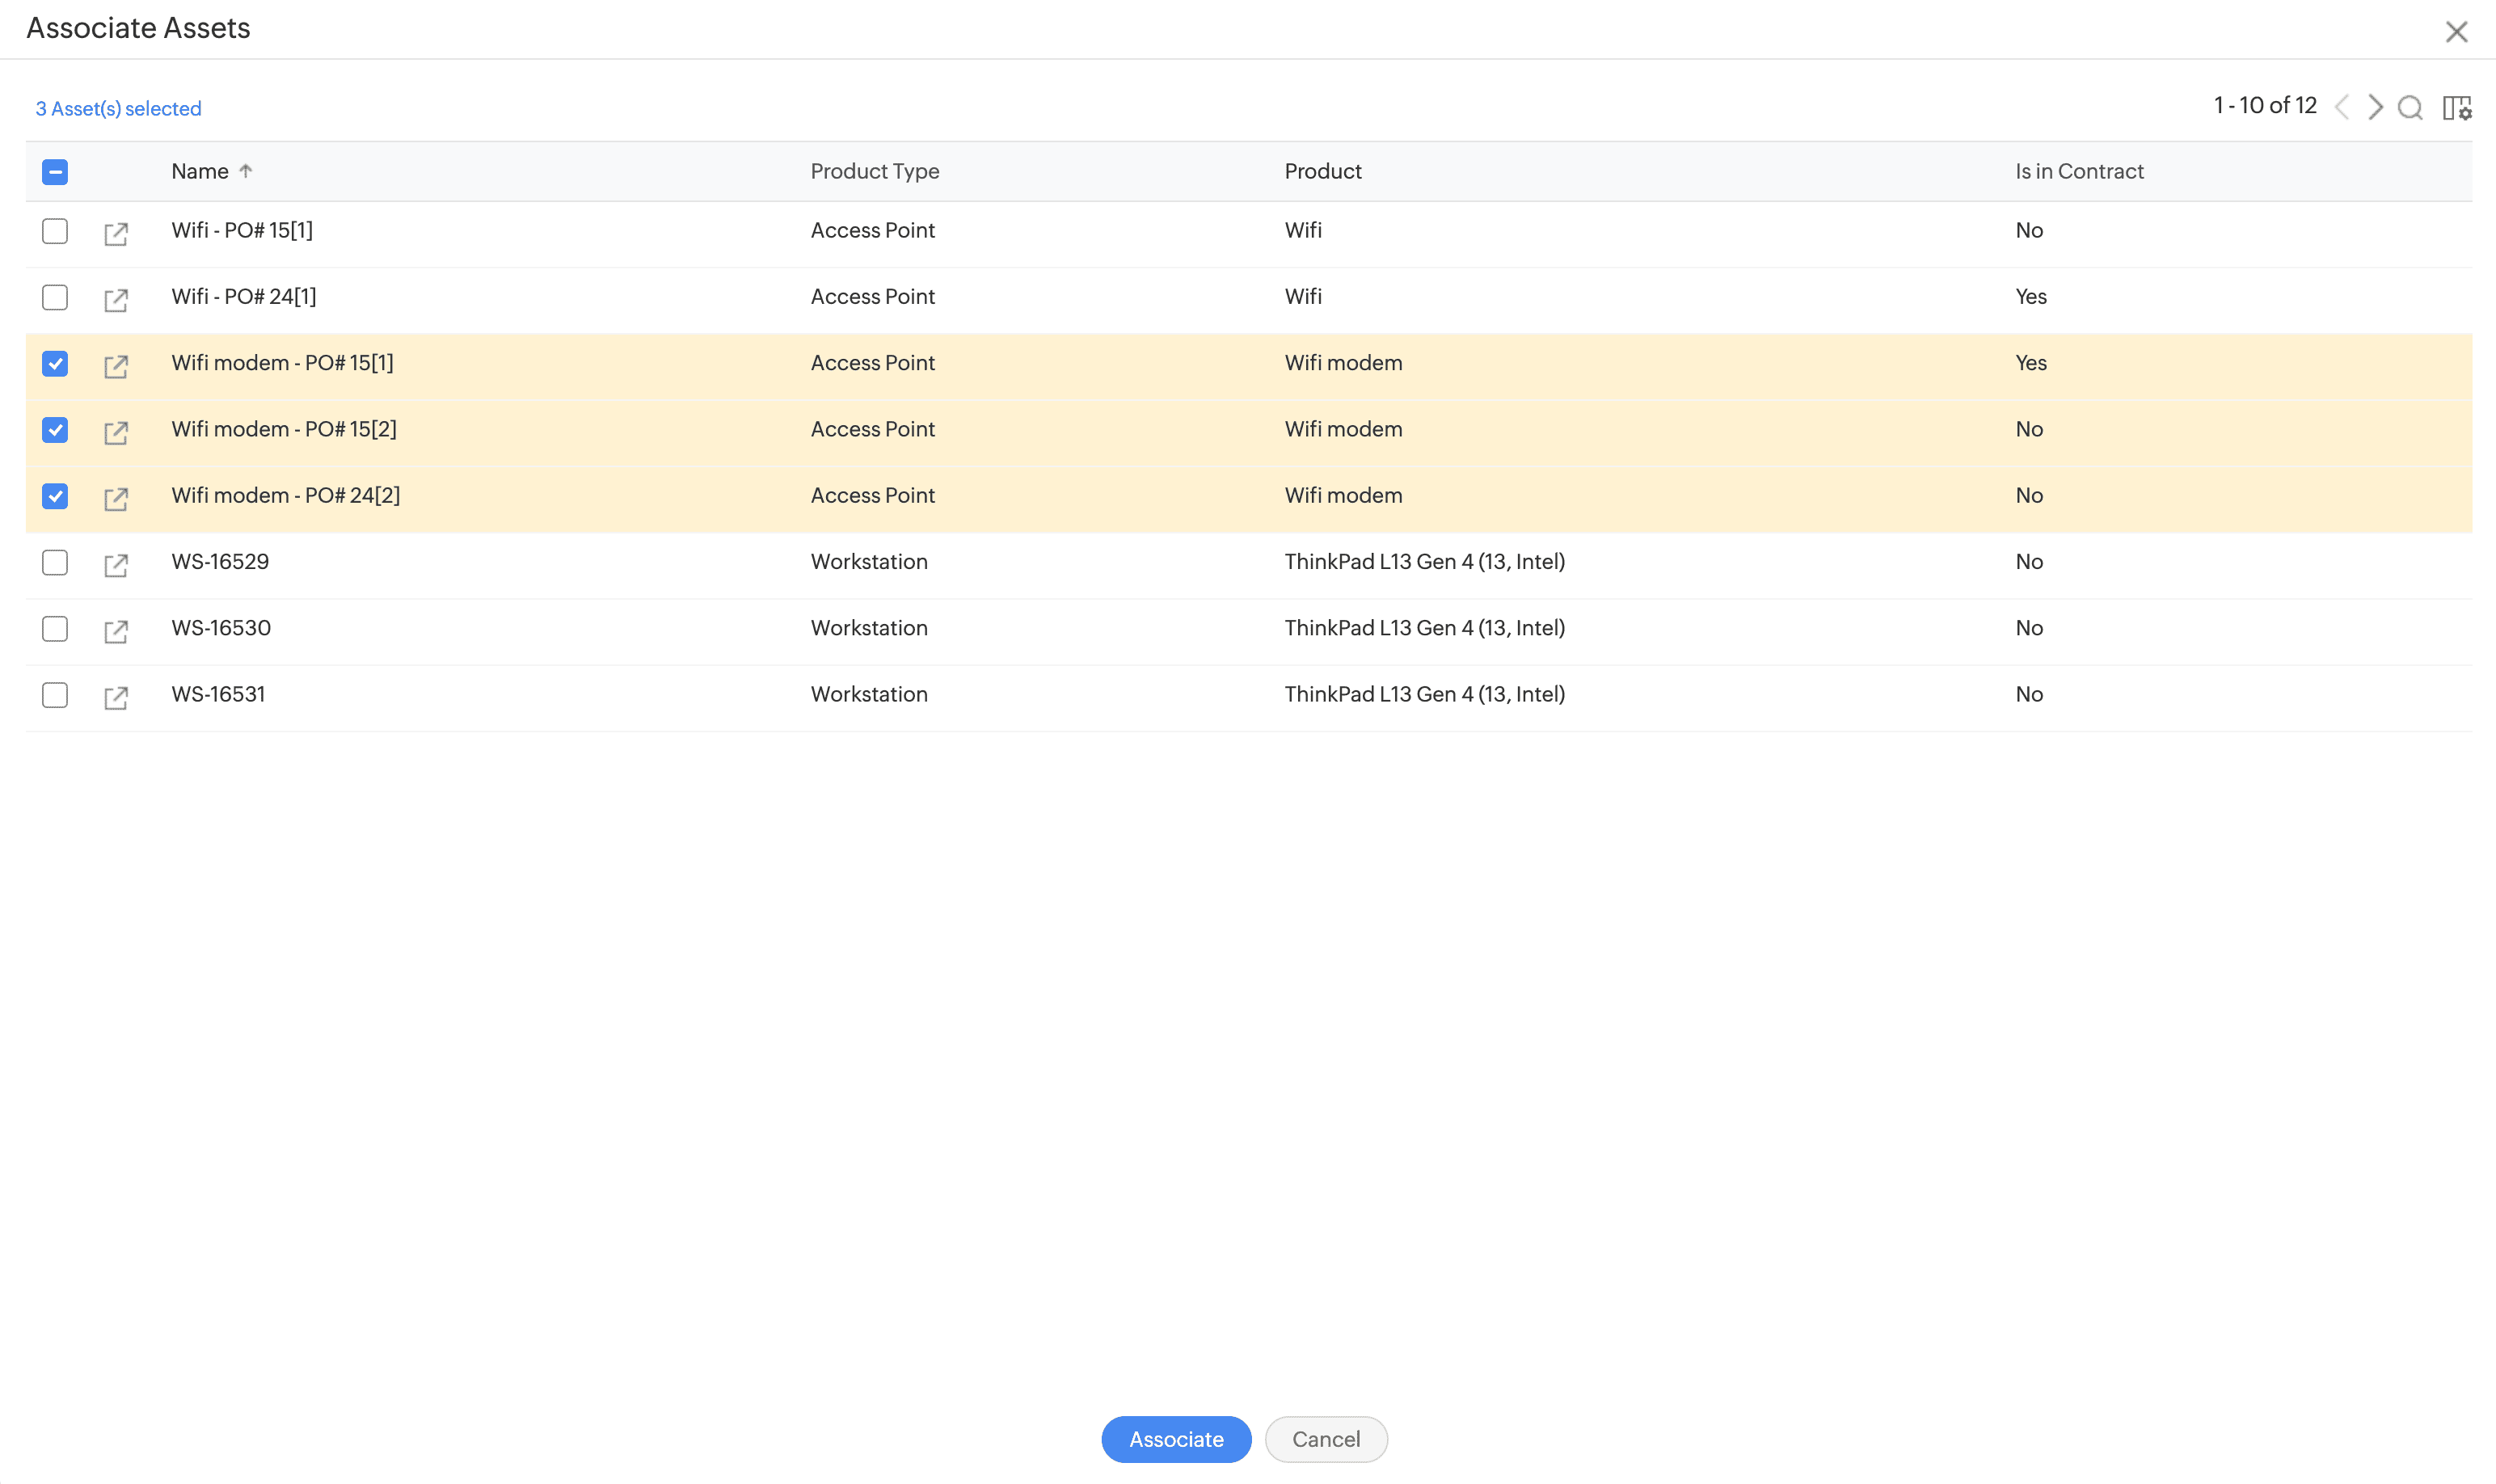Sort by Product Type column header
This screenshot has height=1484, width=2496.
pos(874,171)
